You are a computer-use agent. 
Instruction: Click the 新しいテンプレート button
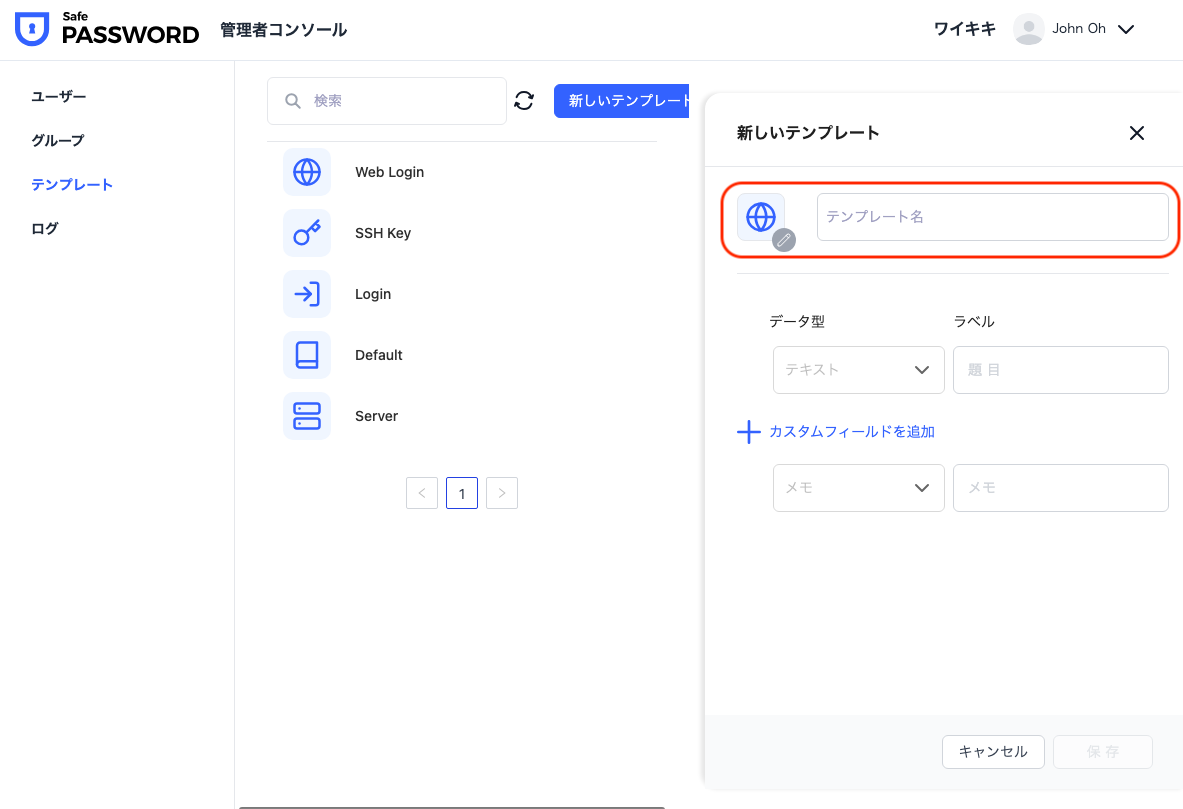tap(622, 100)
